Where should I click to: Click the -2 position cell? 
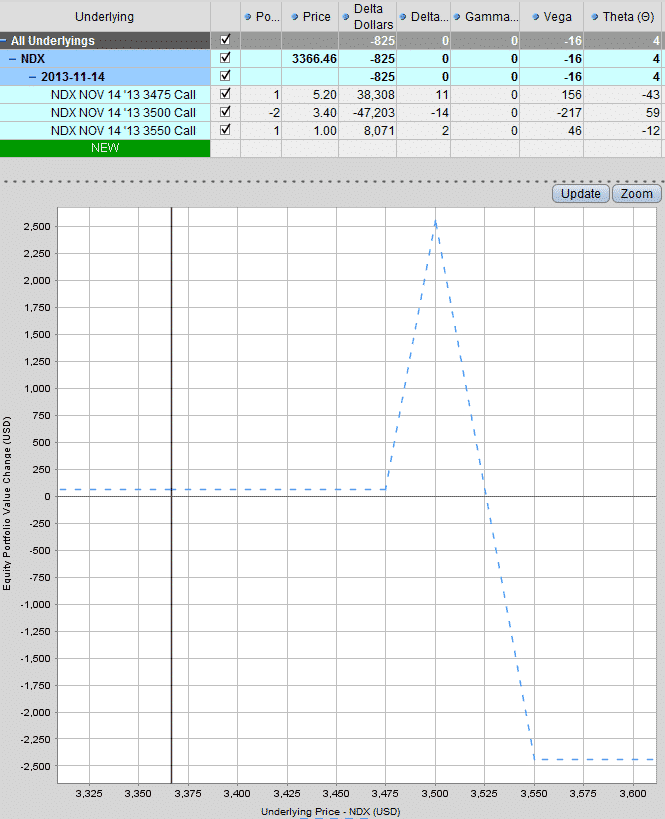click(x=261, y=113)
